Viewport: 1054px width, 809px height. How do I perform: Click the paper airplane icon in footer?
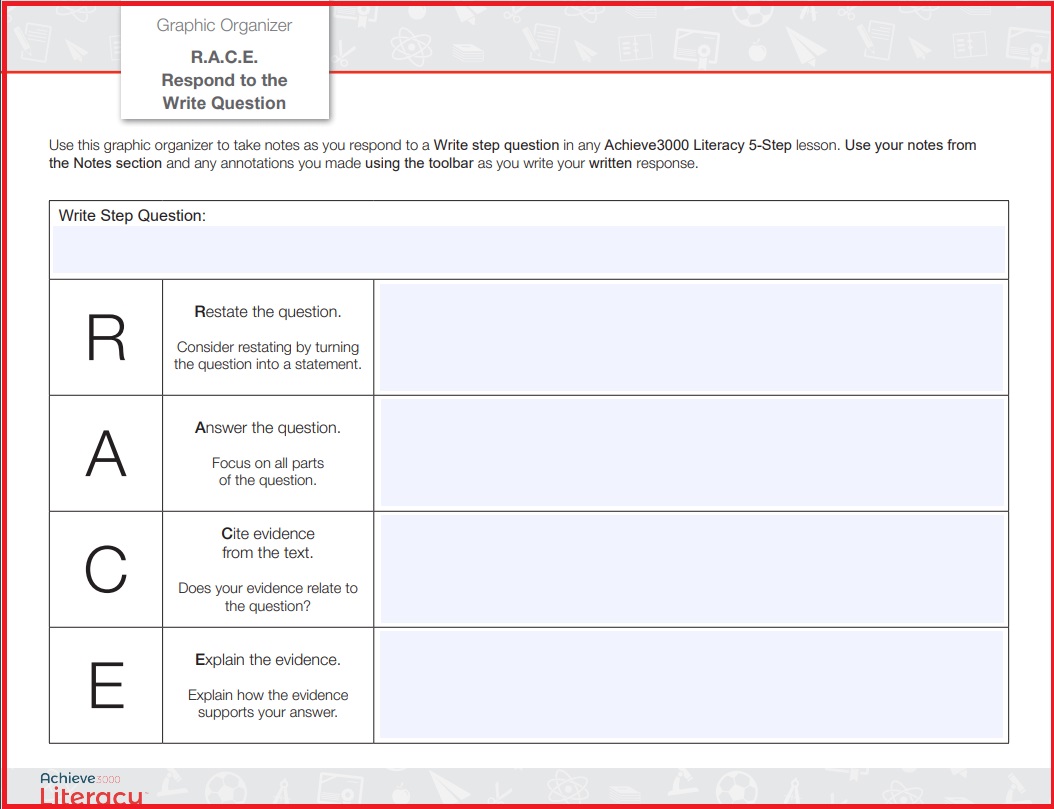click(450, 785)
